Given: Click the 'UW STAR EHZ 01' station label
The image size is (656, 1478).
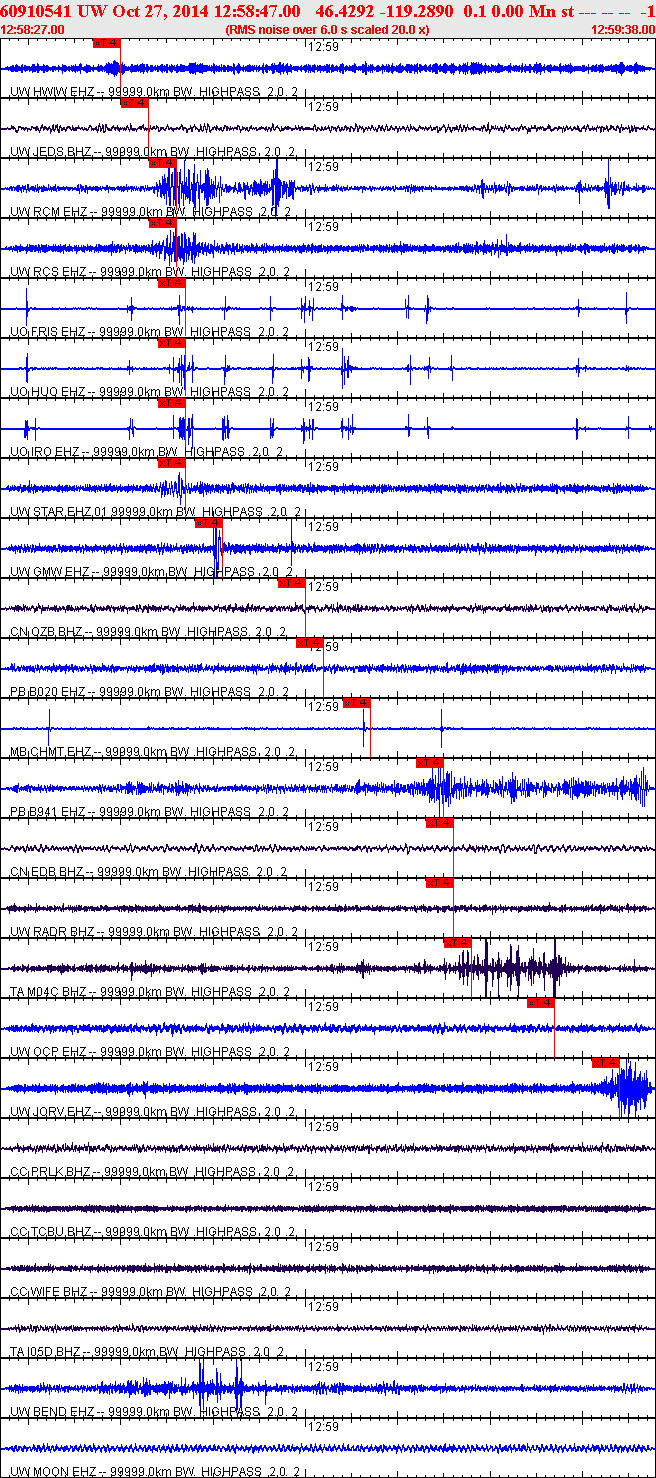Looking at the screenshot, I should [x=57, y=512].
